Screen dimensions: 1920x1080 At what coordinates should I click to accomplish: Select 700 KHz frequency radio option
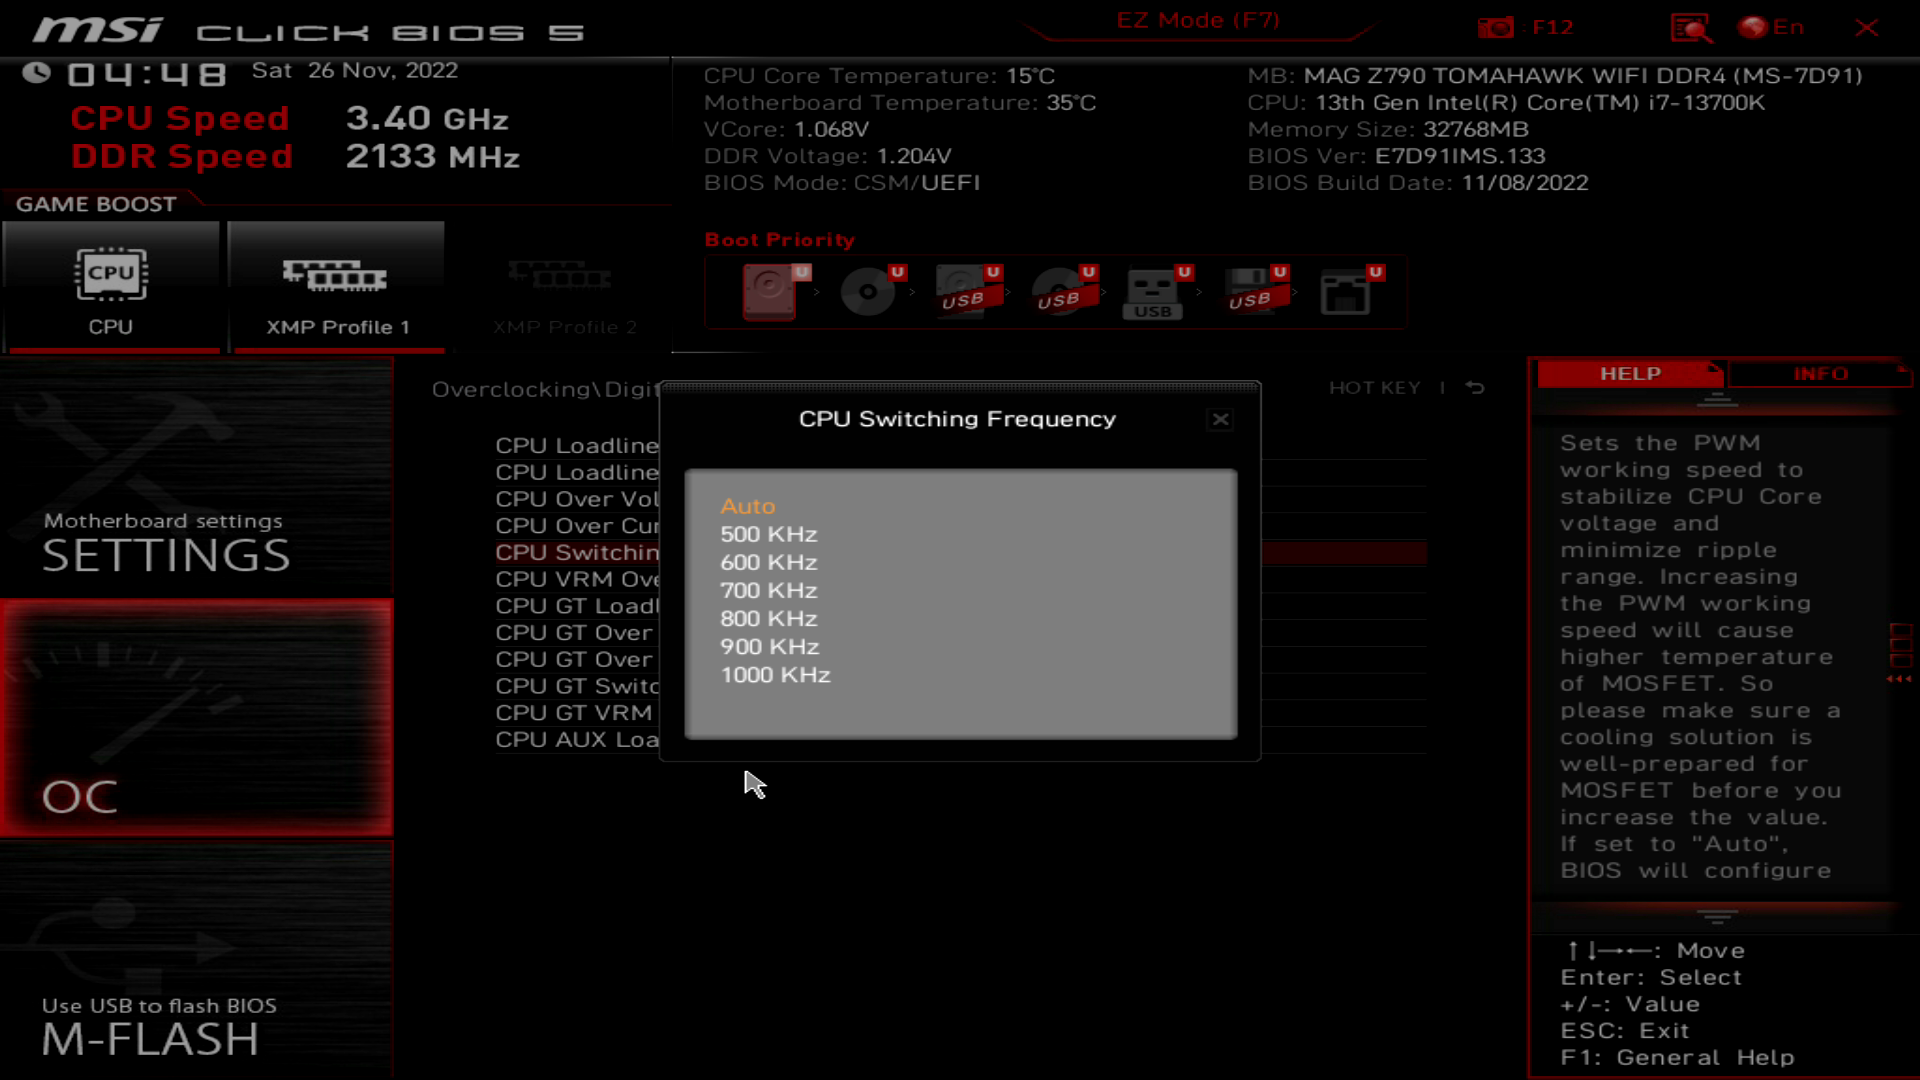point(767,589)
